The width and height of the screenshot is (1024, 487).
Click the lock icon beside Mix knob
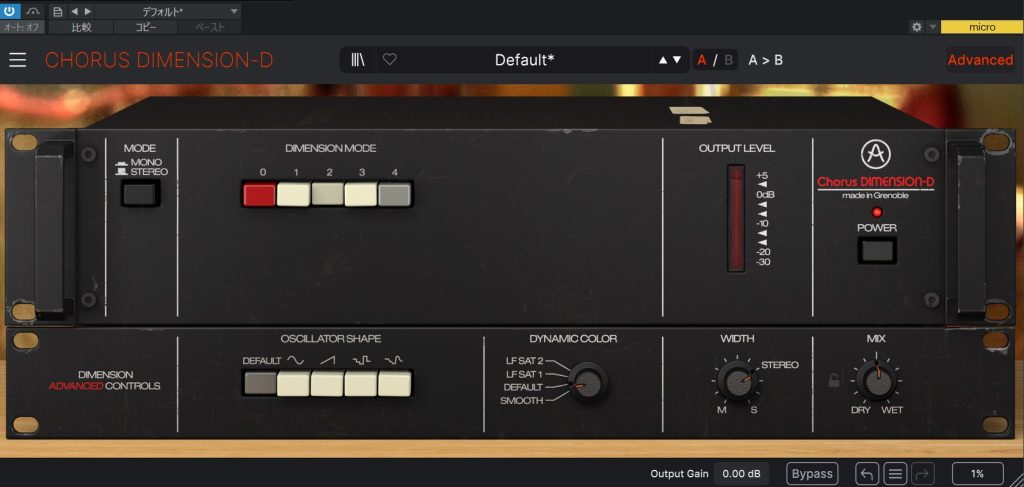pyautogui.click(x=834, y=380)
